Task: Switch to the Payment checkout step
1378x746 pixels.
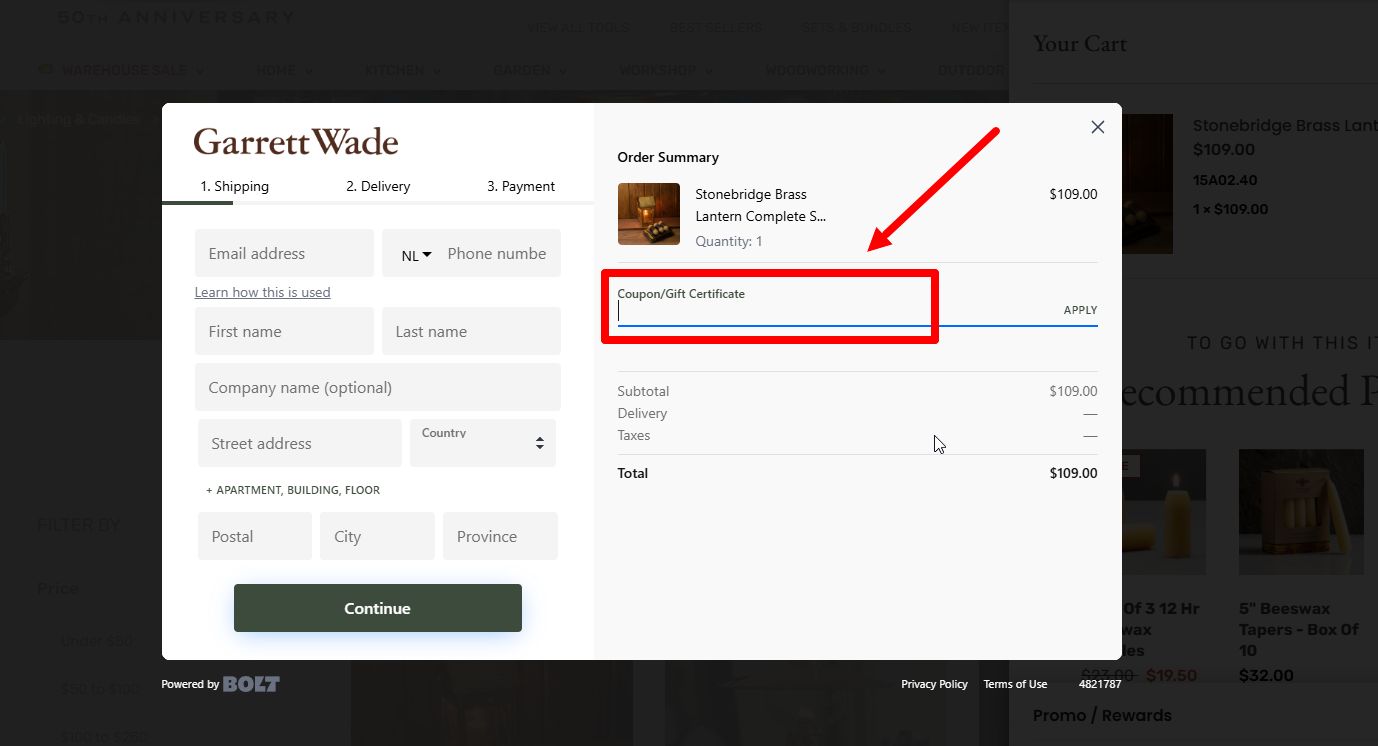Action: pyautogui.click(x=520, y=186)
